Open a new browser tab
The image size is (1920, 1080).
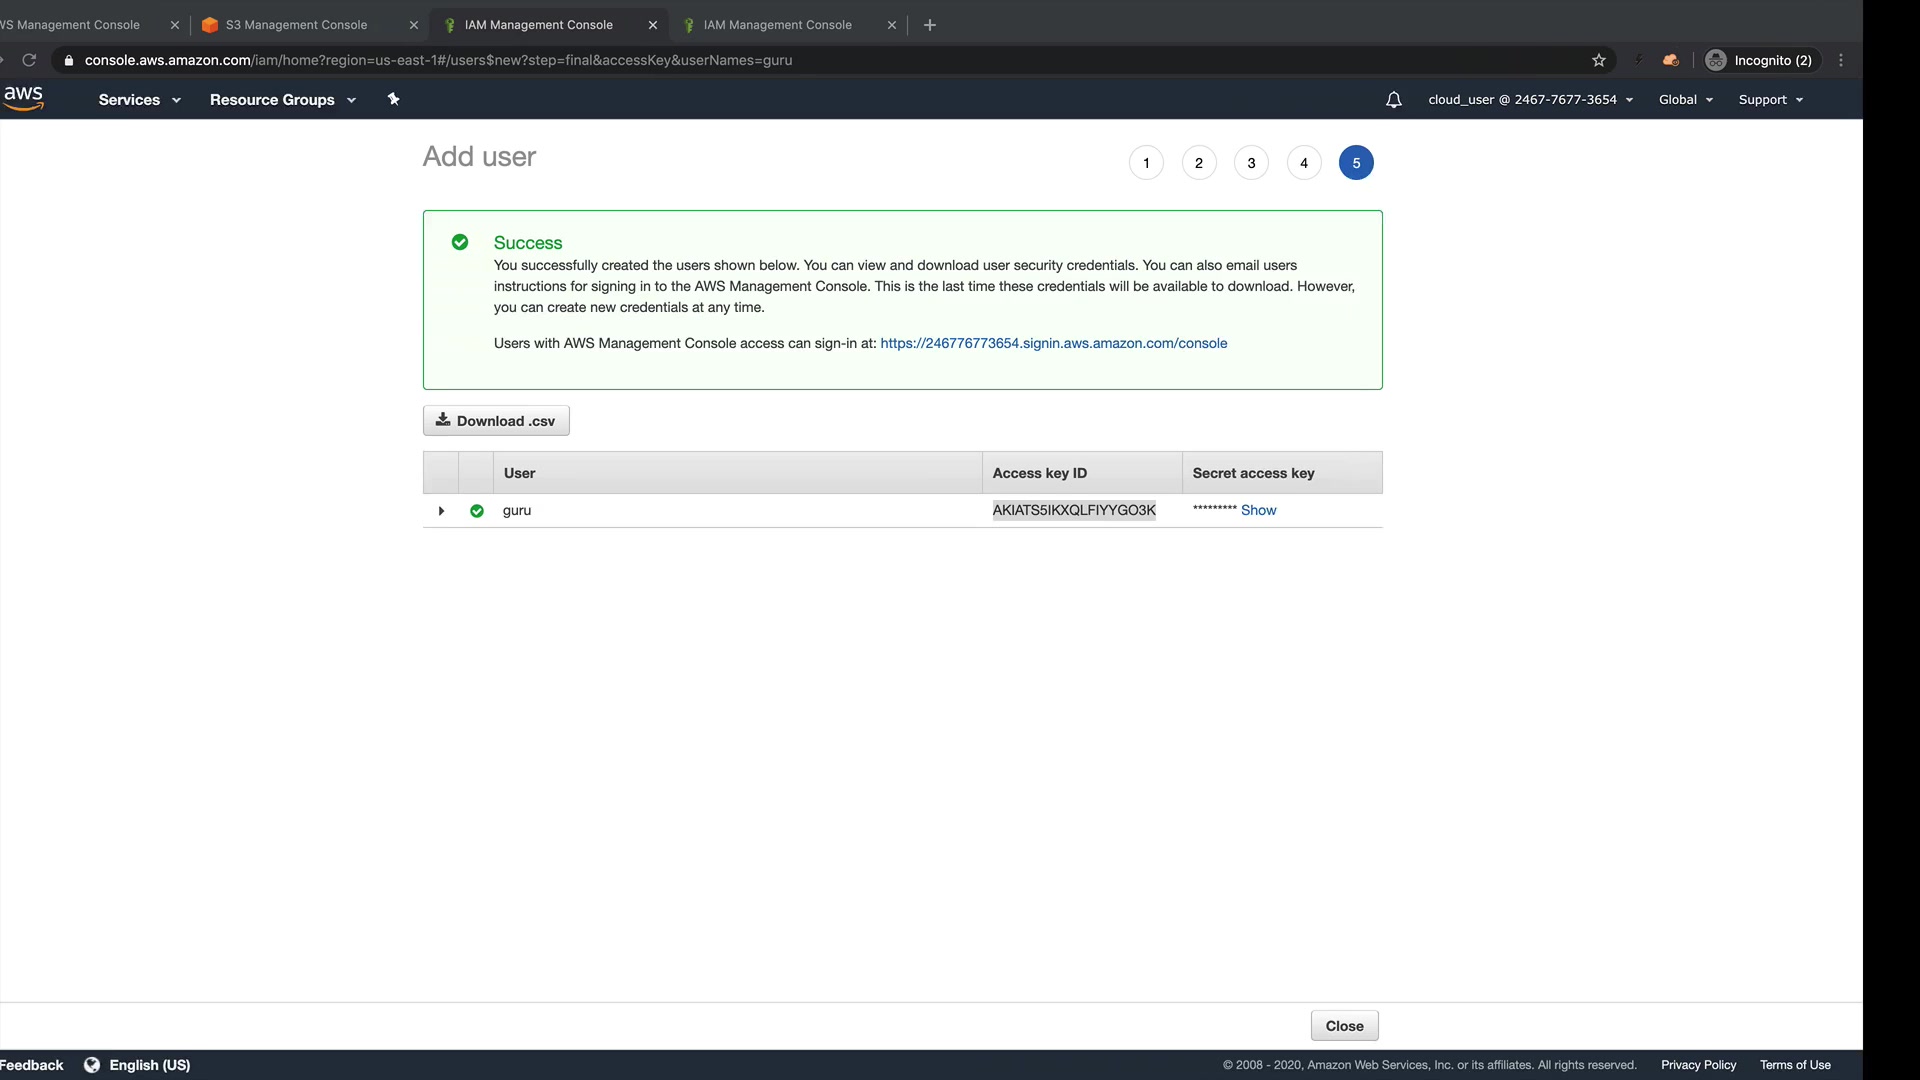[x=930, y=25]
